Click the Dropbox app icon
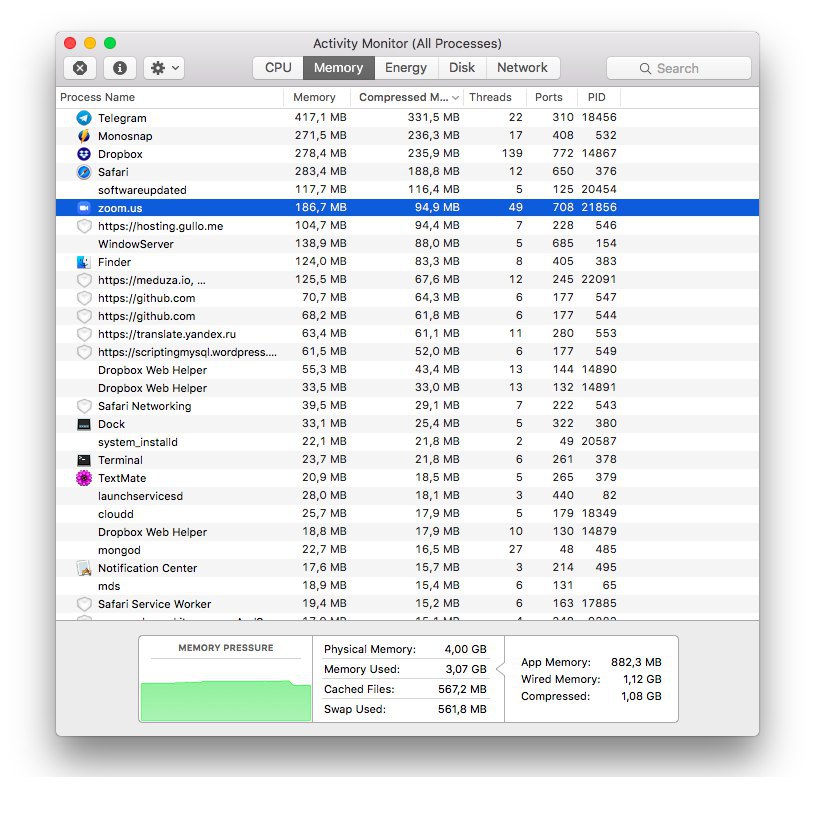The height and width of the screenshot is (816, 815). coord(84,154)
